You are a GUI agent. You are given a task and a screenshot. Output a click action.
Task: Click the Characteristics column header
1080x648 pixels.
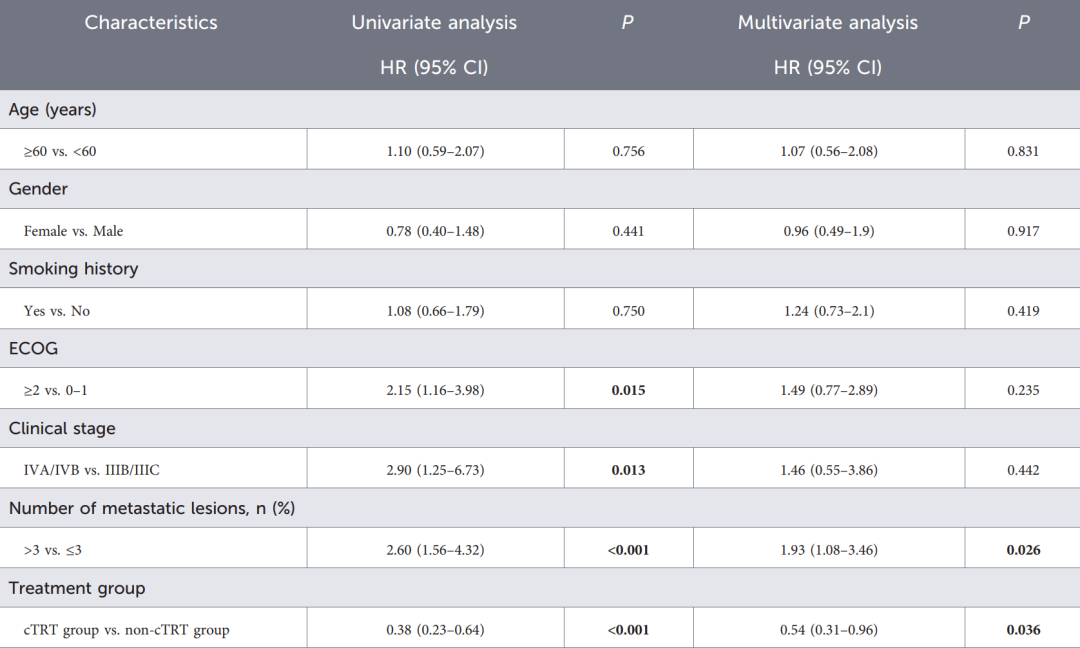151,23
